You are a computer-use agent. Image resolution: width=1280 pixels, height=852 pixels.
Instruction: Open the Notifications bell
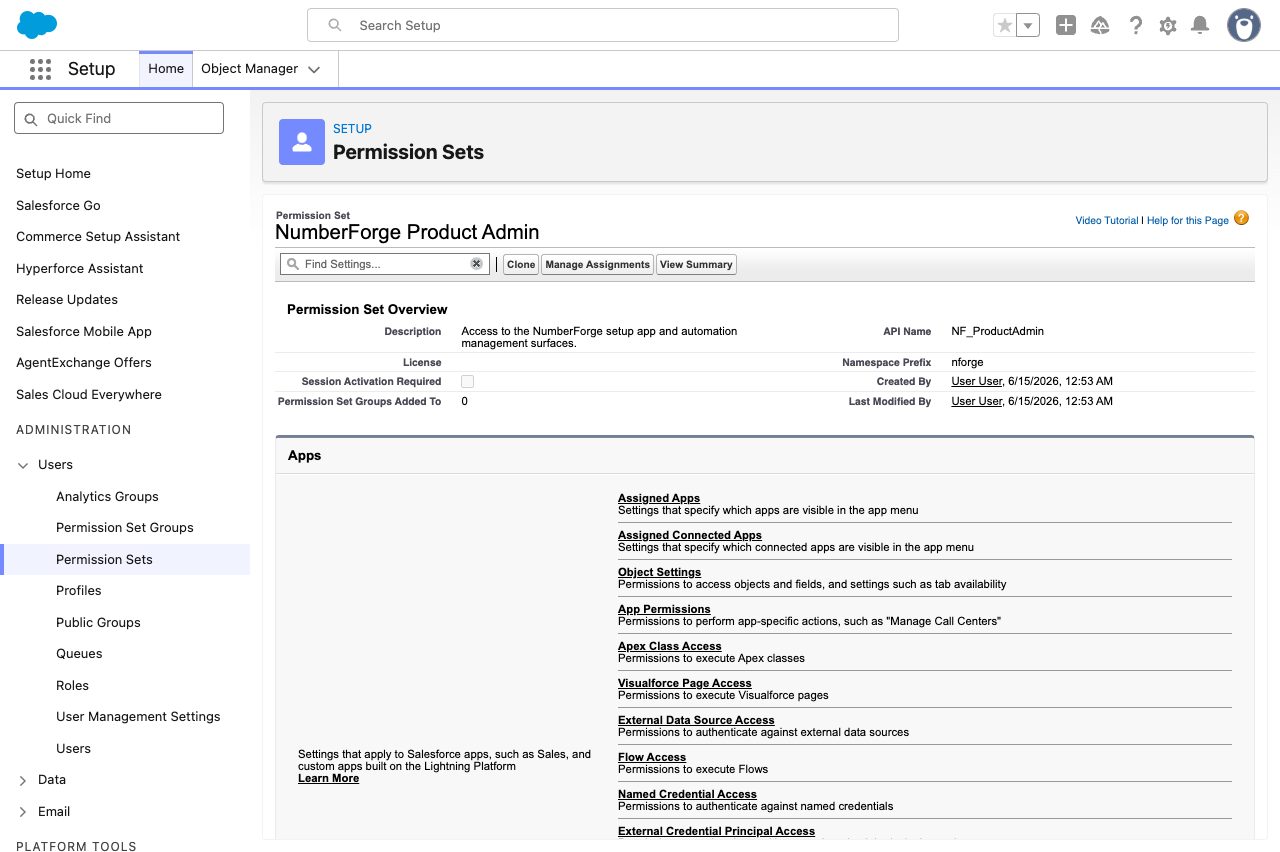[1201, 26]
